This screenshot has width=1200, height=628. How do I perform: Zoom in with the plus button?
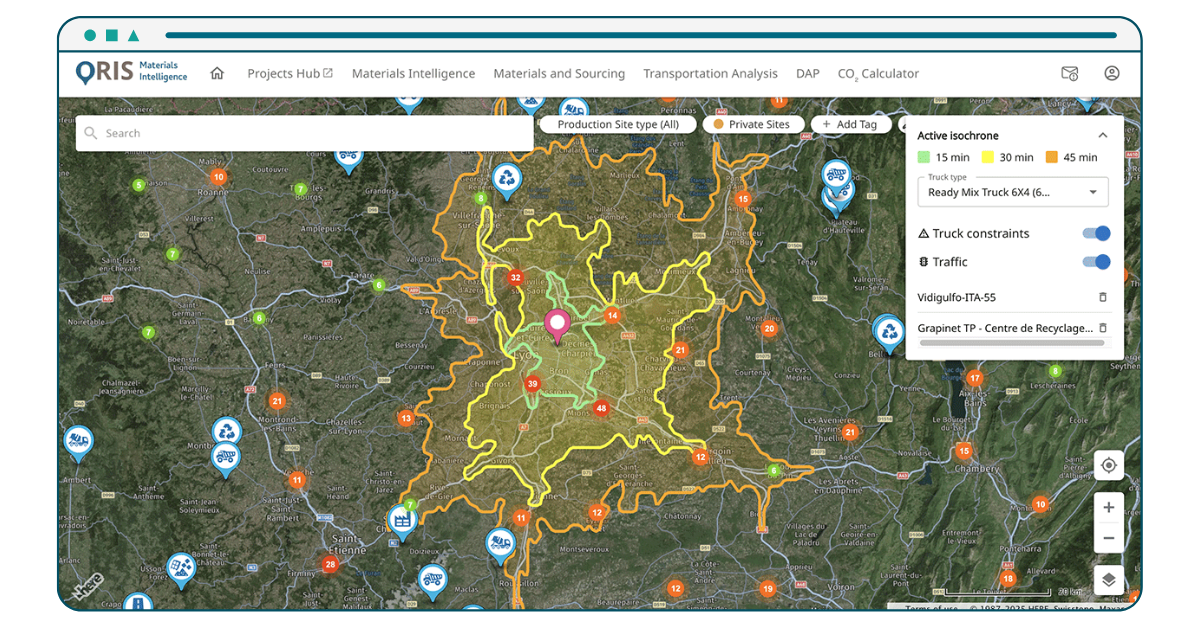point(1108,508)
